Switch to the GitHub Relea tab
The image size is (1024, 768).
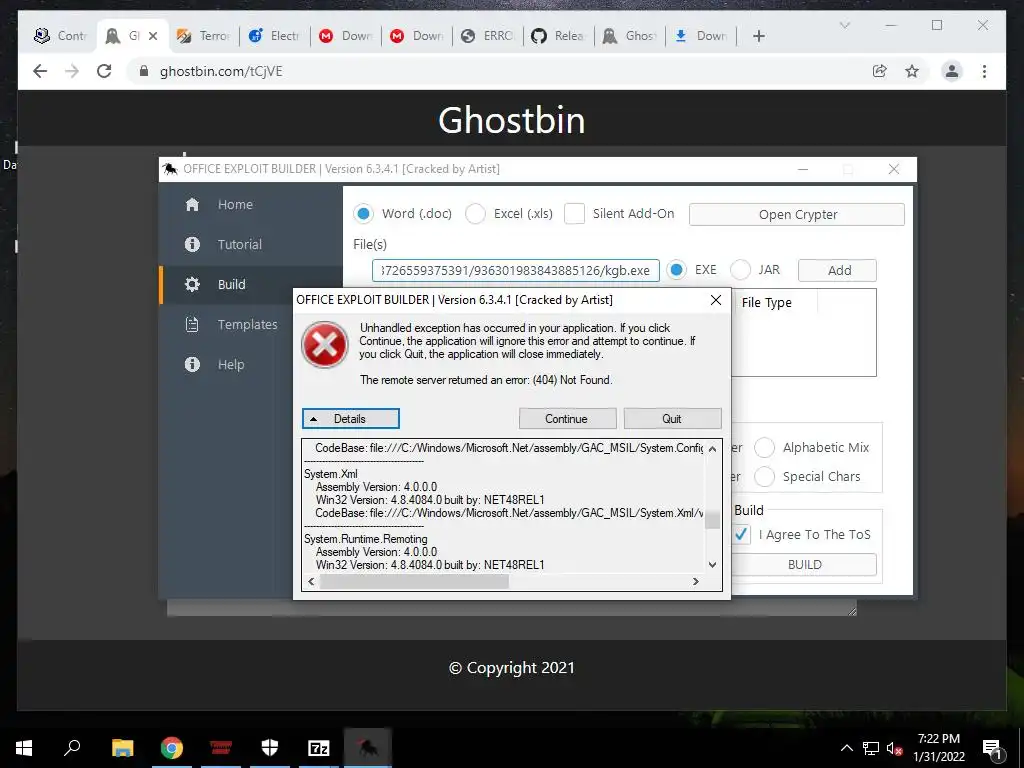click(x=558, y=36)
